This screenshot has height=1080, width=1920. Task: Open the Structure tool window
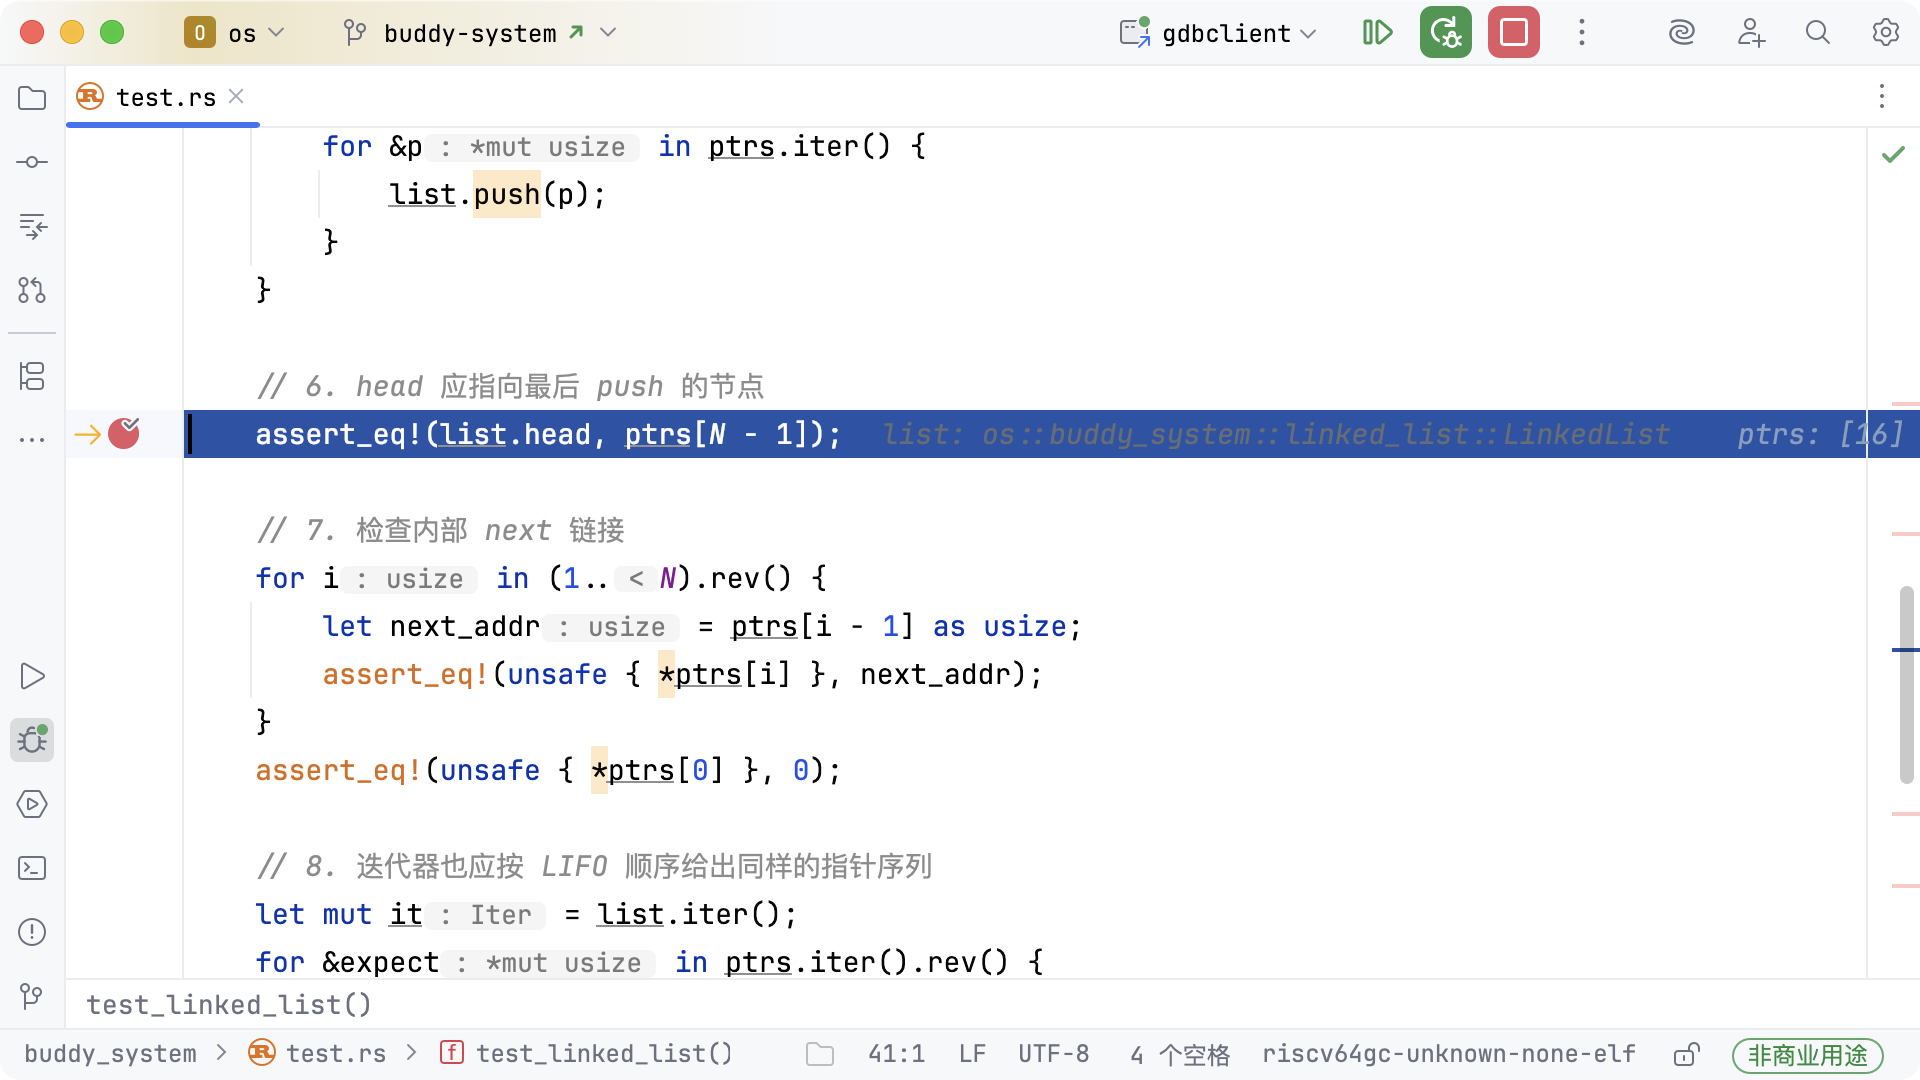click(32, 376)
